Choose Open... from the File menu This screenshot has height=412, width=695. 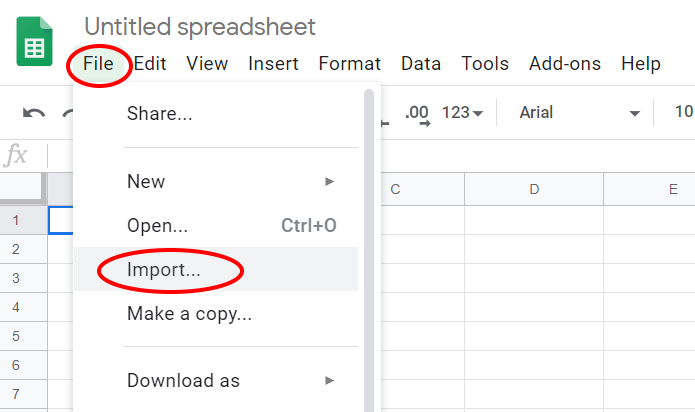(x=216, y=225)
